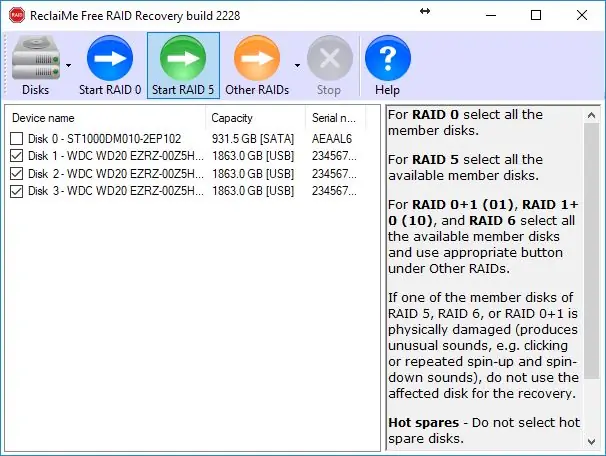Viewport: 606px width, 456px height.
Task: Click the 'For RAID 0 select all' instruction text
Action: pos(465,123)
